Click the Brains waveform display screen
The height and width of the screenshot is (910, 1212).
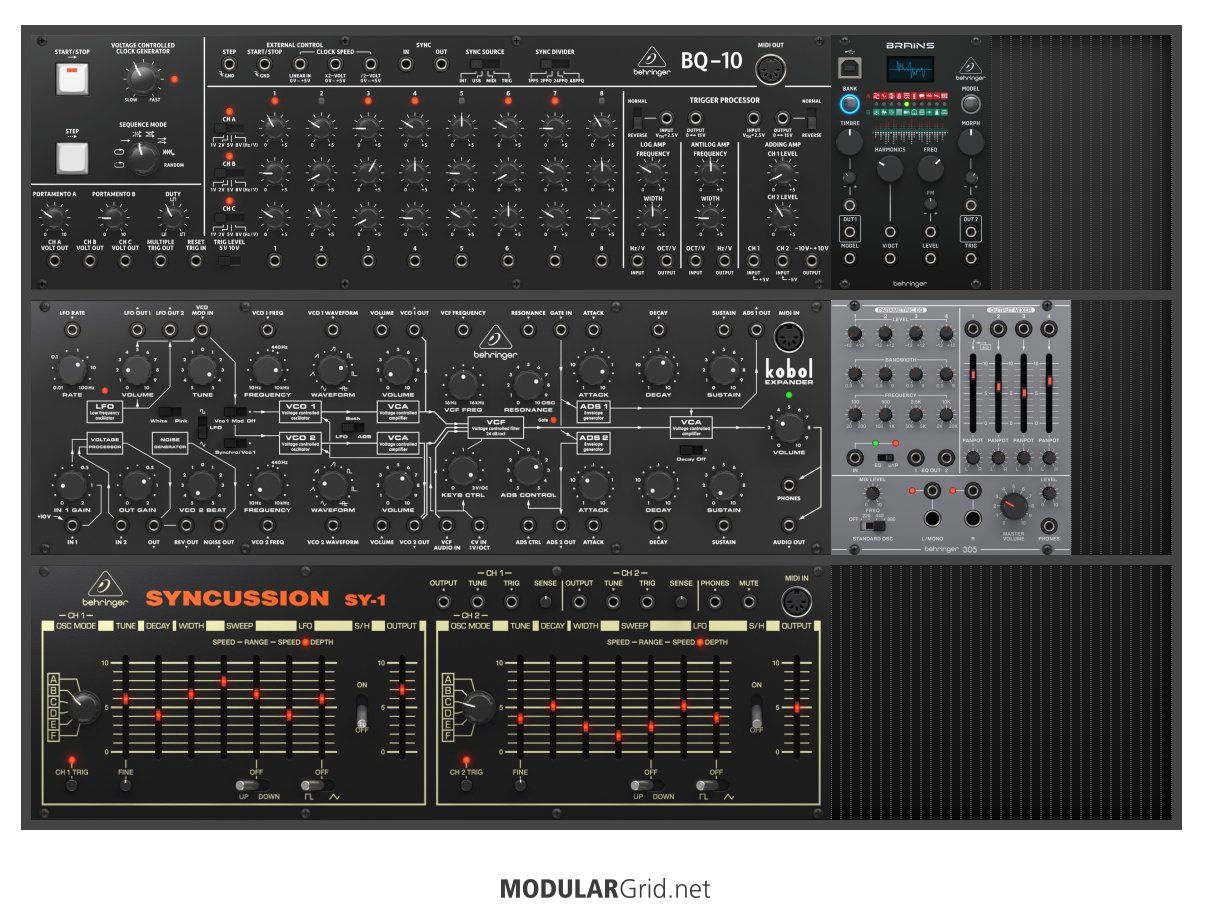908,69
